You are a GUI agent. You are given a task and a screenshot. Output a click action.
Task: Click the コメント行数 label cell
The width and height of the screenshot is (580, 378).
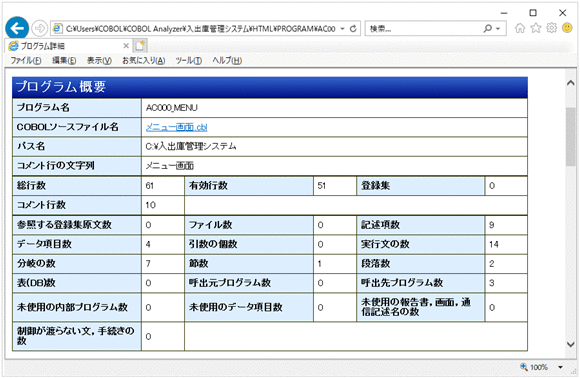[x=77, y=205]
